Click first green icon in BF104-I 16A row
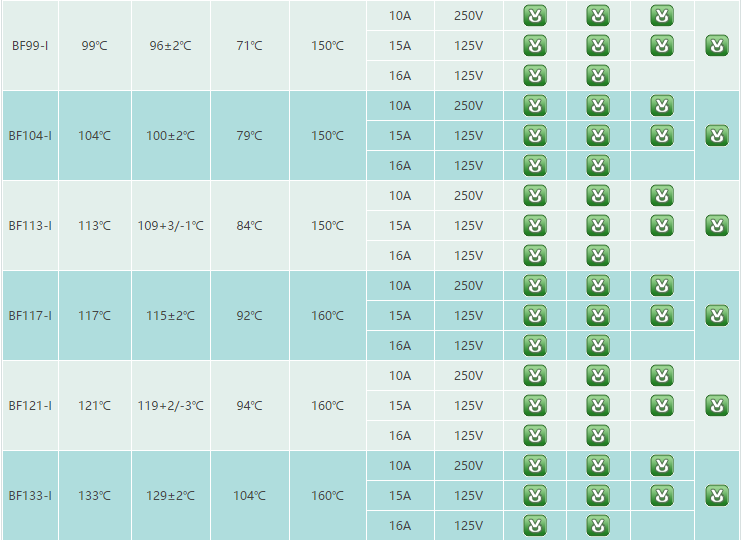This screenshot has width=743, height=540. 535,166
